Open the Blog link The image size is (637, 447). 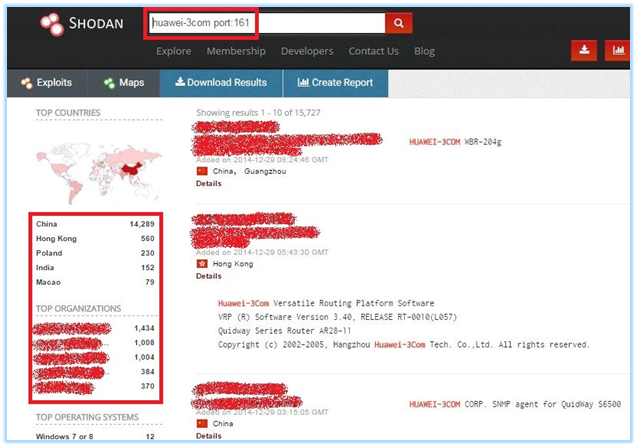point(425,51)
